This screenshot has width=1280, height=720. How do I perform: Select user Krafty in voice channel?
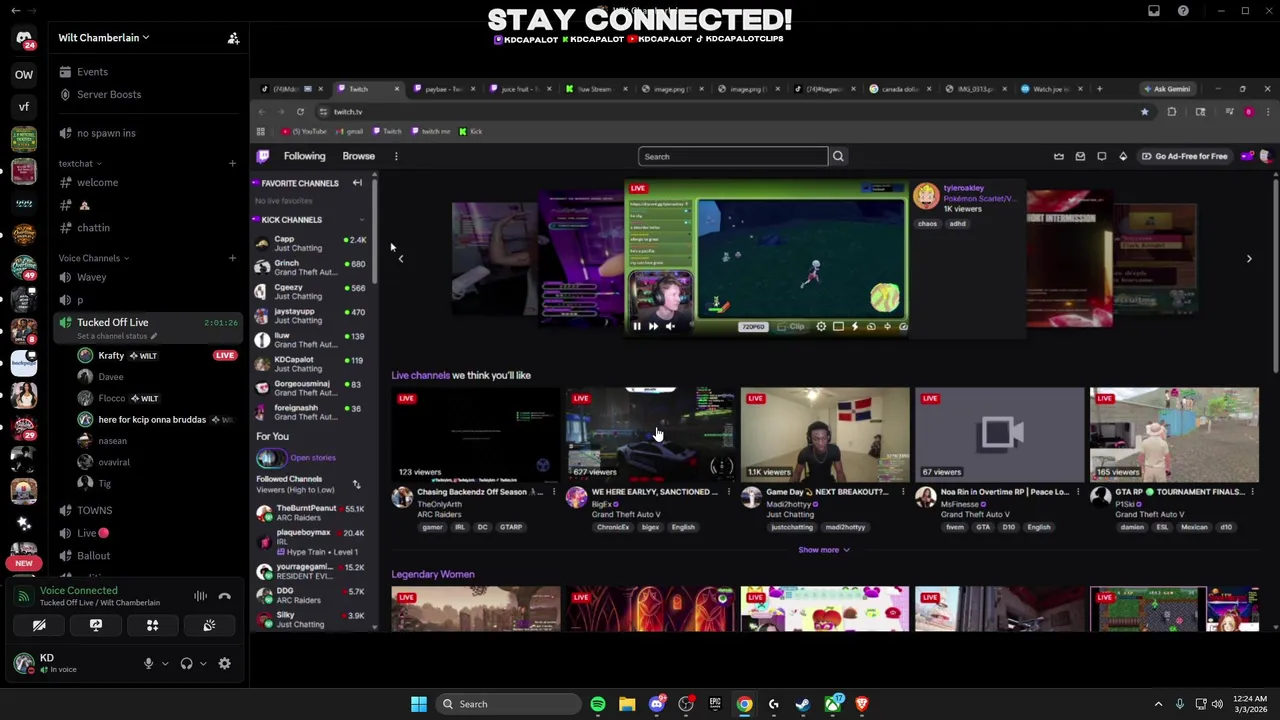click(x=111, y=356)
